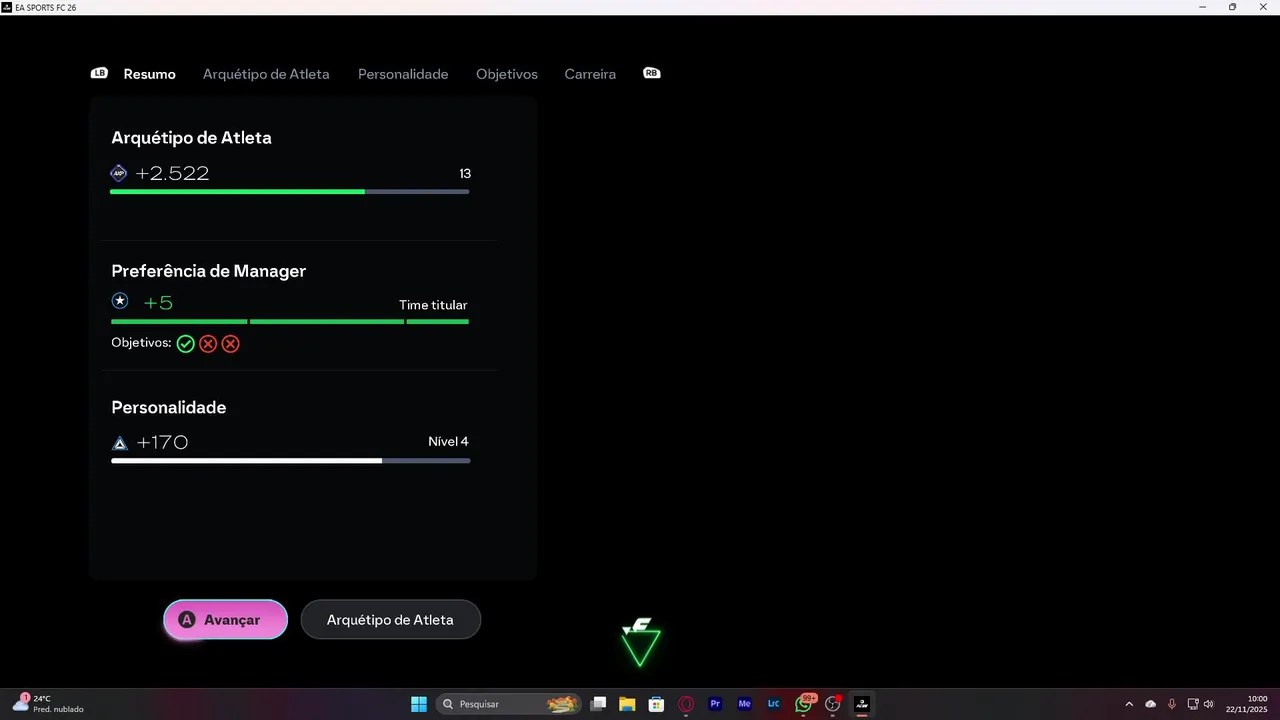
Task: Select the Carreira tab
Action: tap(590, 74)
